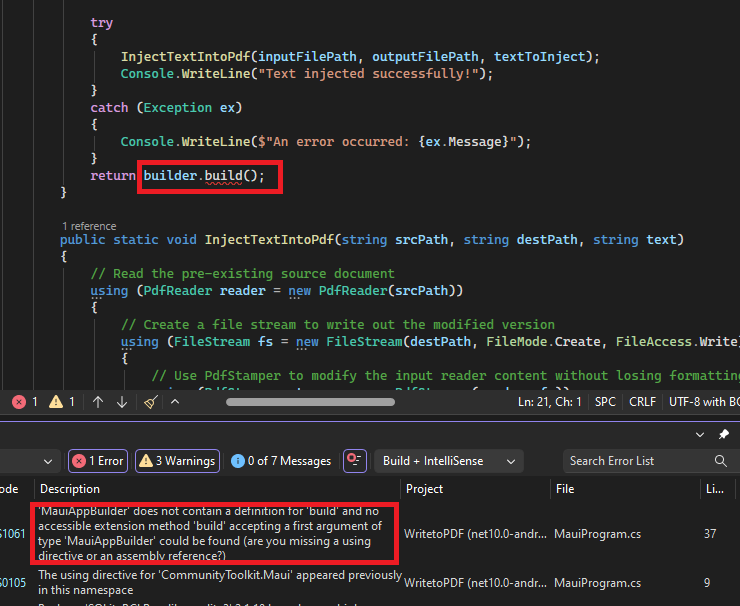Click the Ln: 21, Ch: 1 position indicator
740x606 pixels.
coord(550,402)
